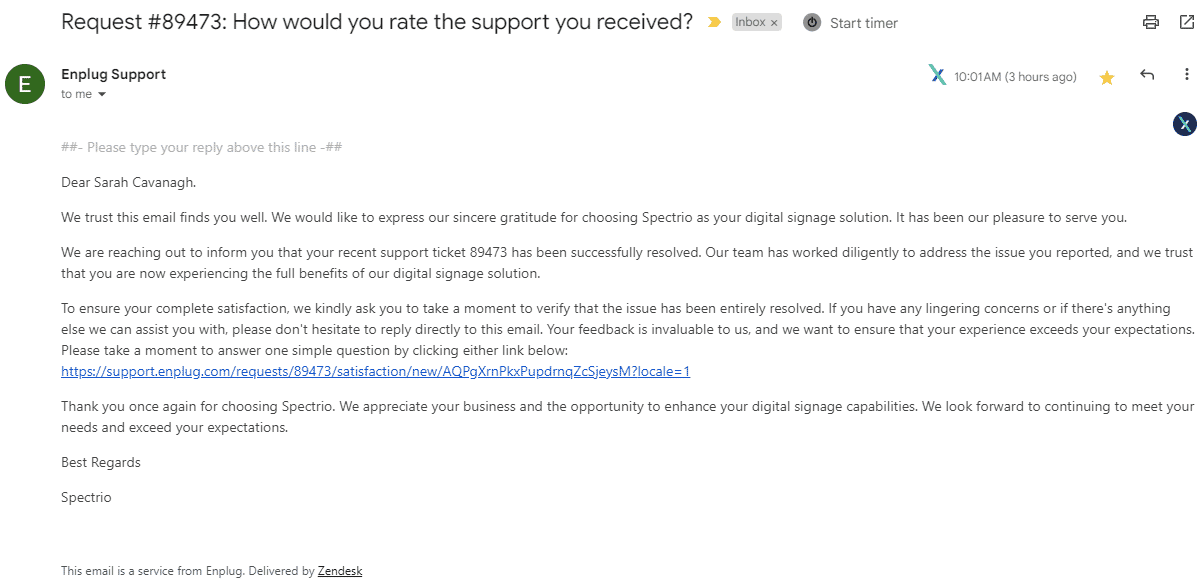Click the reply arrow icon
Viewport: 1203px width, 585px height.
pos(1147,75)
